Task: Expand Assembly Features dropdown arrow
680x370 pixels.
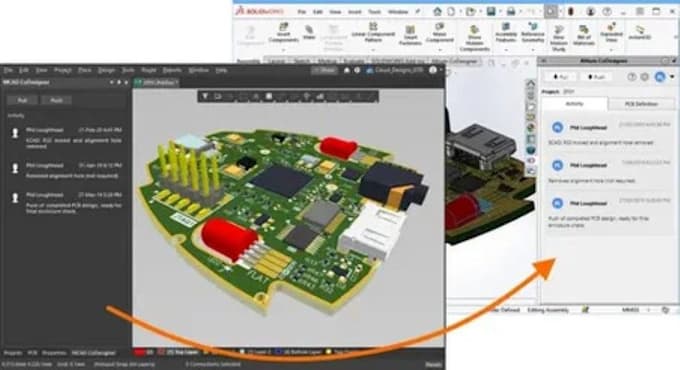Action: pyautogui.click(x=506, y=49)
